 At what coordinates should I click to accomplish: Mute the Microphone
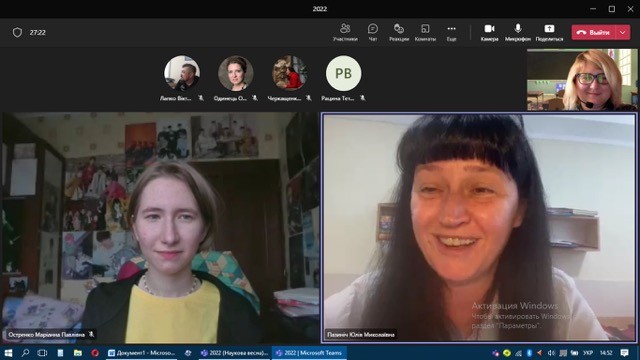518,32
